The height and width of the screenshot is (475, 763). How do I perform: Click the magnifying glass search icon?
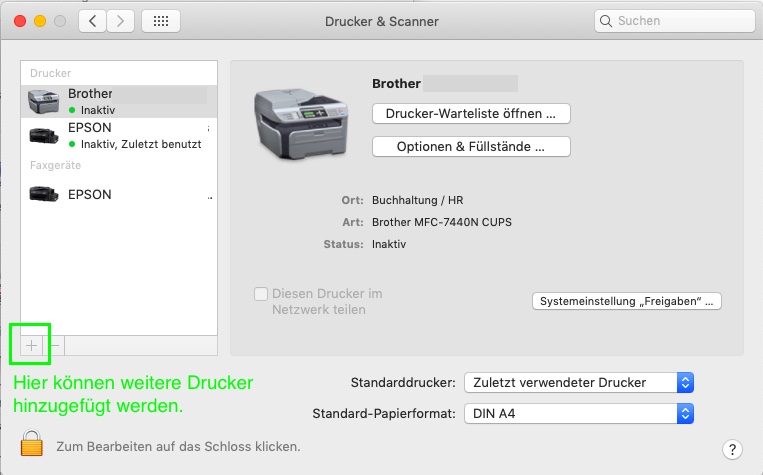pos(606,21)
